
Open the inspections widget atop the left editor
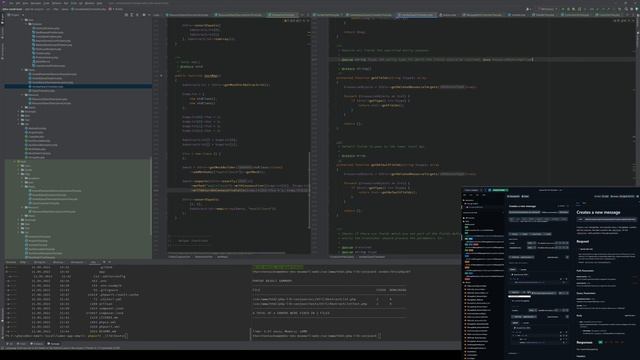[296, 20]
